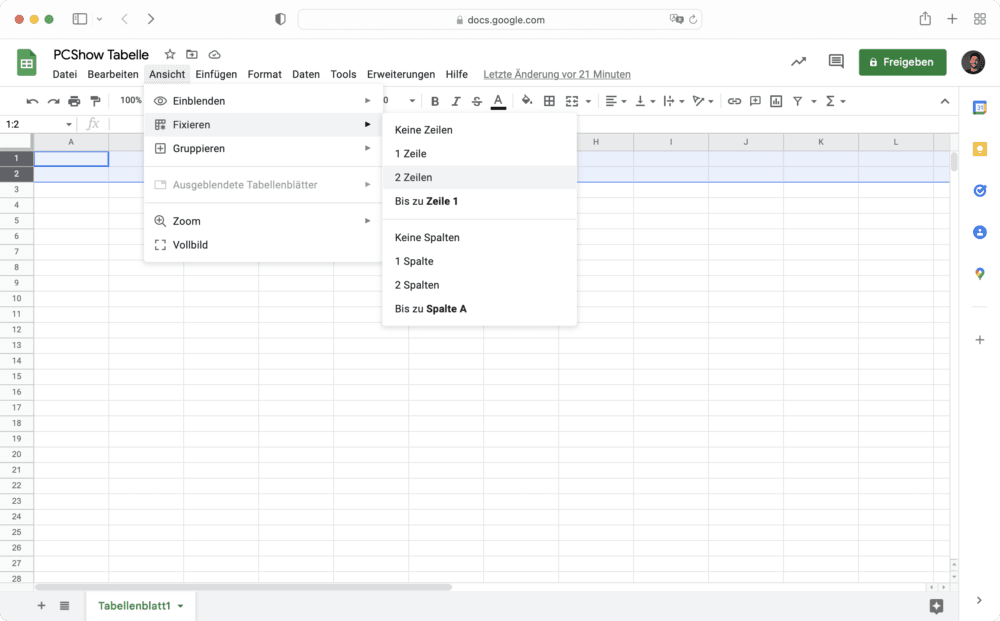Choose '1 Spalte' to freeze column

480,261
